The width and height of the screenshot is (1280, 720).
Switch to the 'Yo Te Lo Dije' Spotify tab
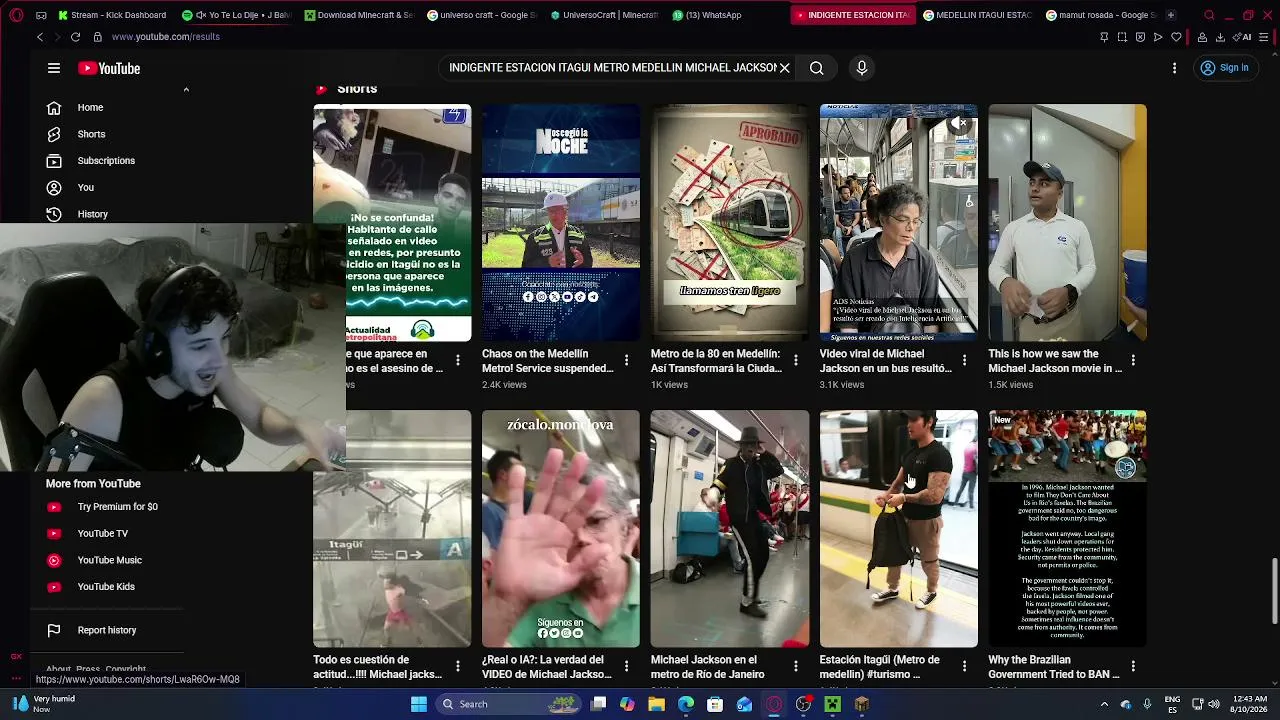click(237, 15)
